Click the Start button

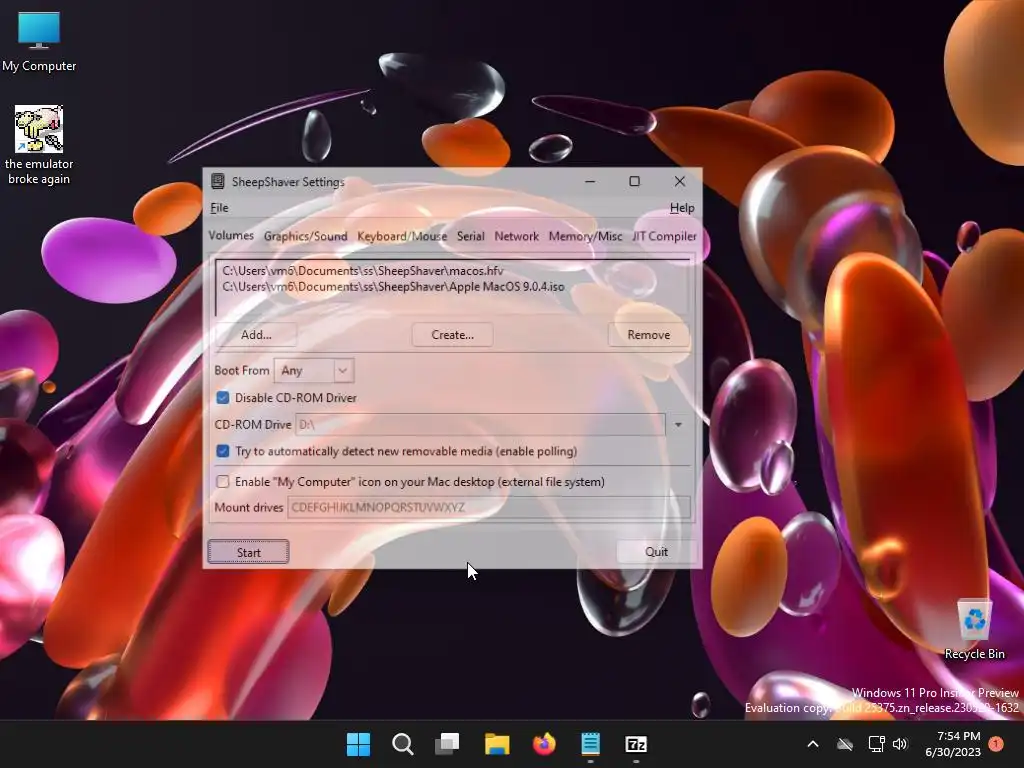point(249,552)
